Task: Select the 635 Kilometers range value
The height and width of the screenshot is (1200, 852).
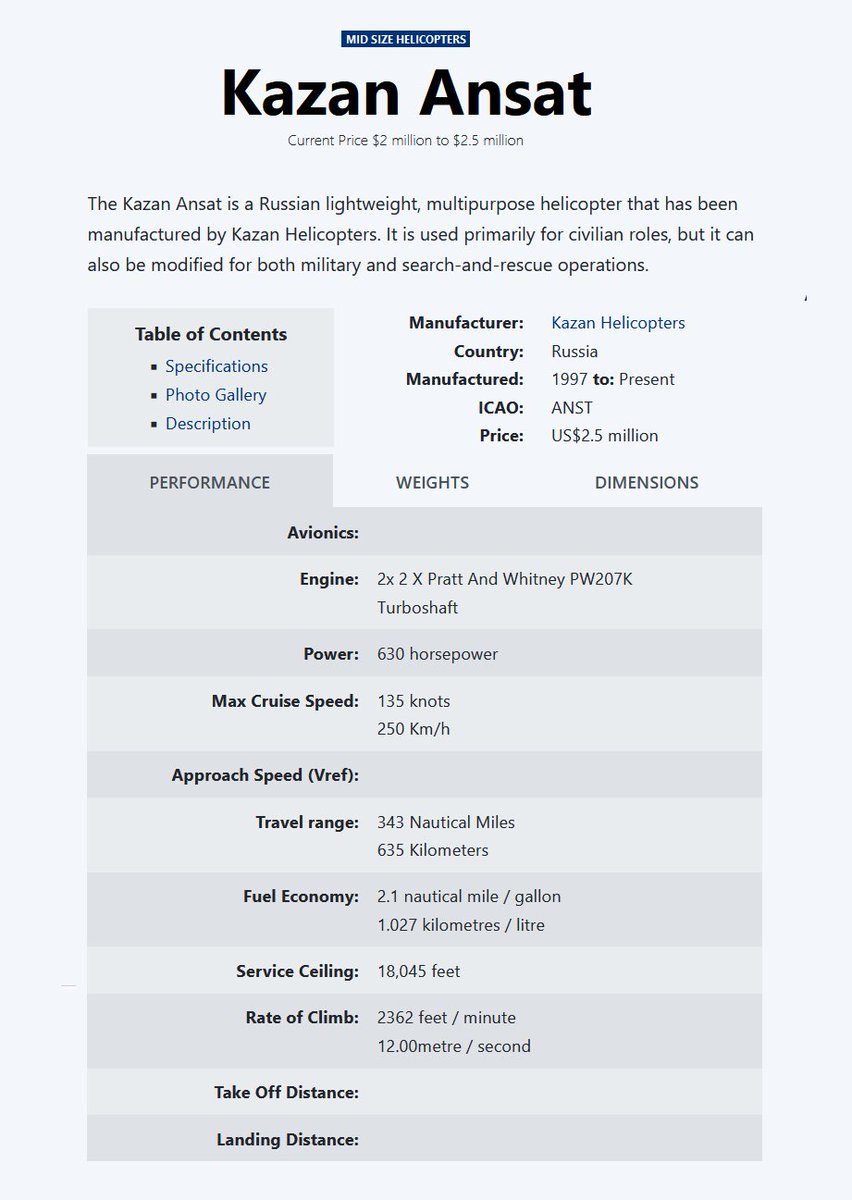Action: pos(433,850)
